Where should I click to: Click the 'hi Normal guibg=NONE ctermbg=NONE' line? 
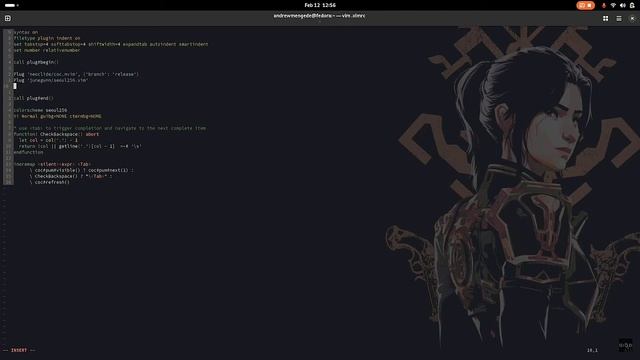tap(58, 116)
